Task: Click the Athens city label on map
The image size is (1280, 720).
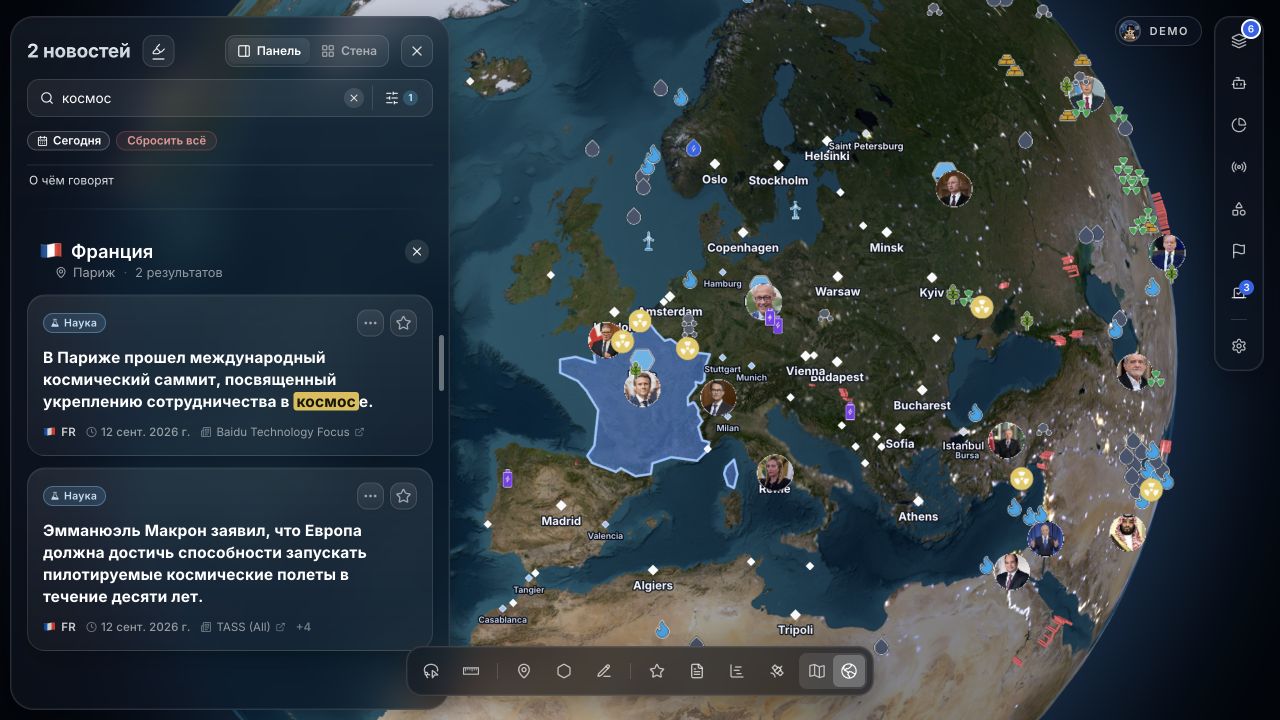Action: coord(918,517)
